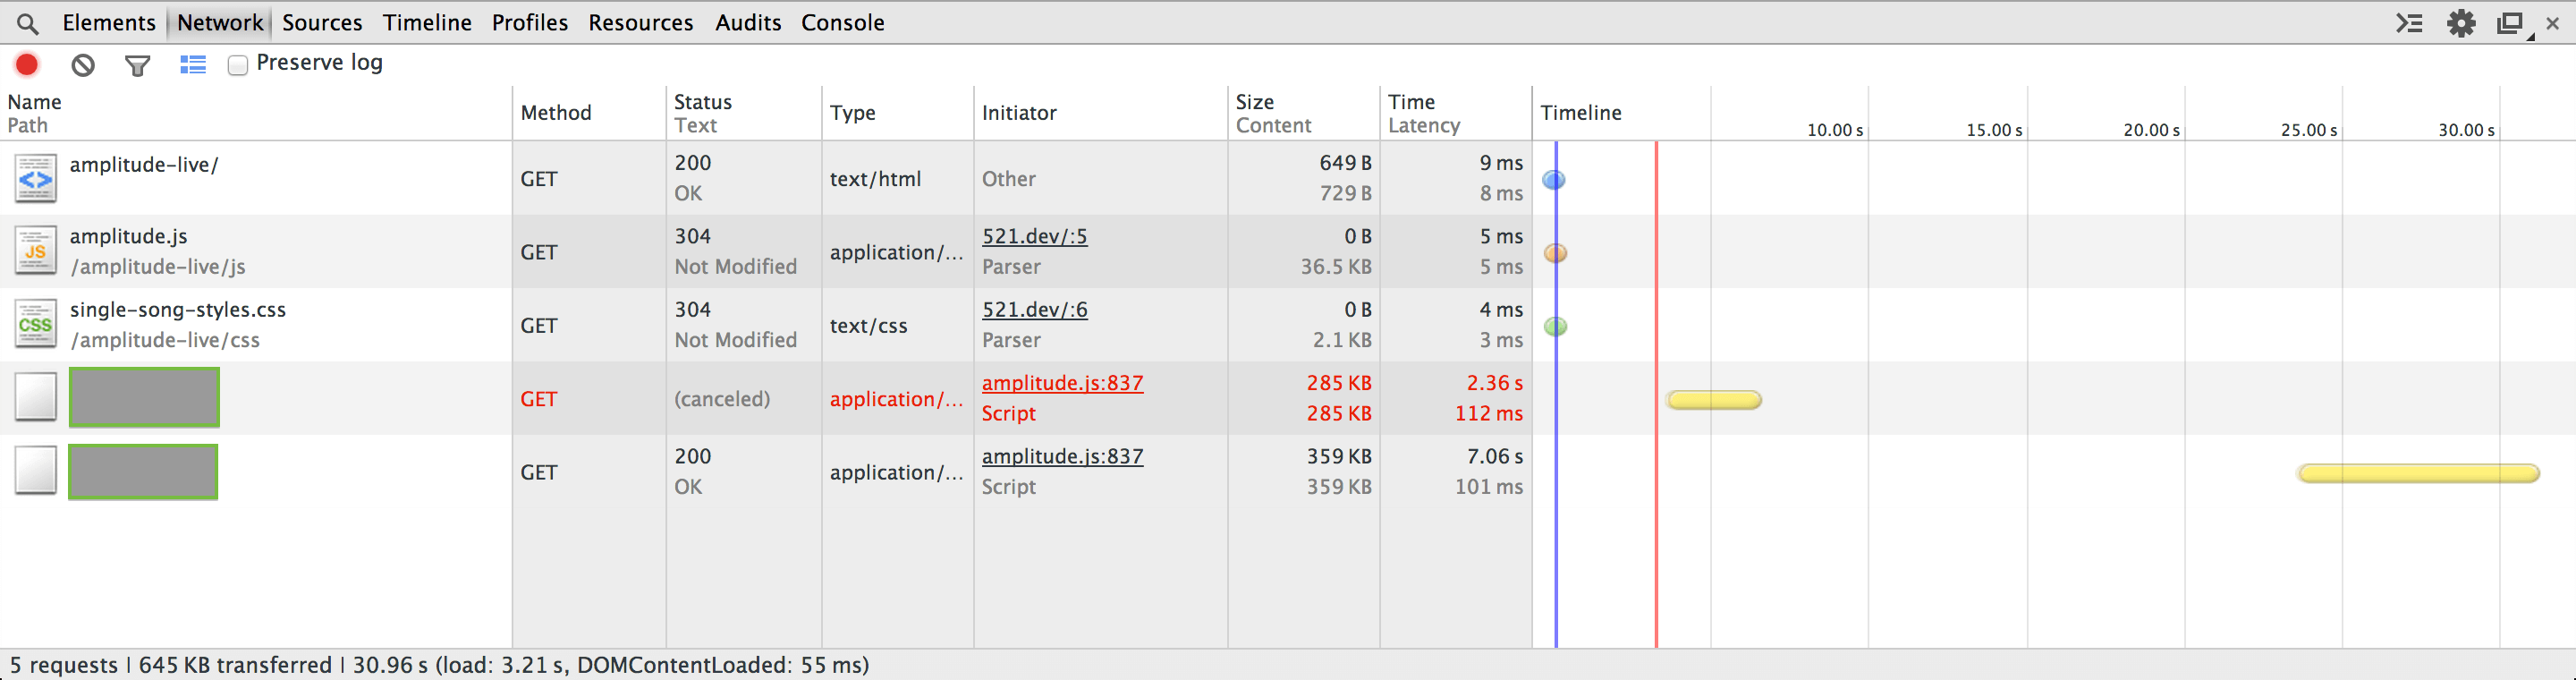
Task: Clear the network log icon
Action: coord(83,65)
